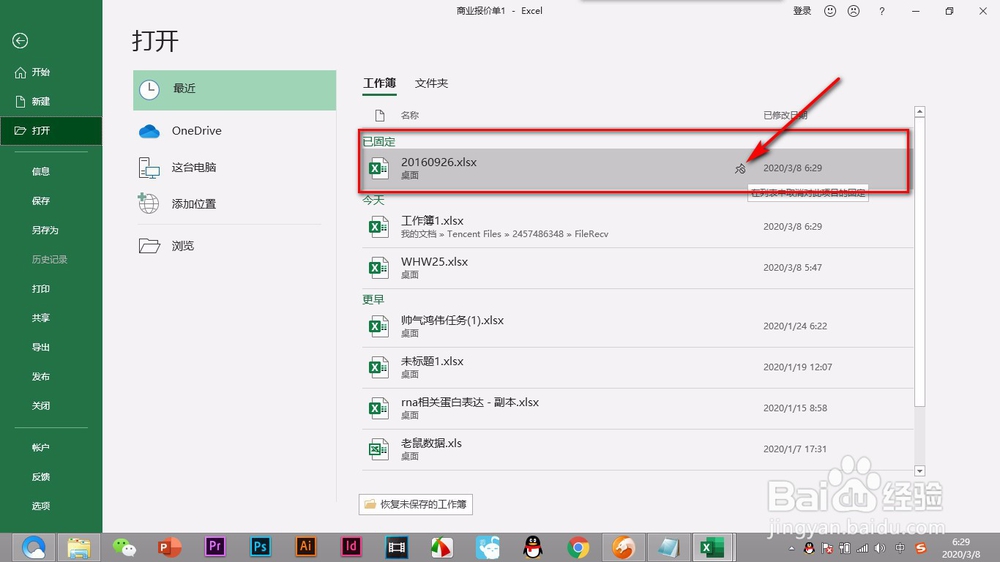The width and height of the screenshot is (1000, 562).
Task: Open 发布 in the sidebar
Action: click(41, 376)
